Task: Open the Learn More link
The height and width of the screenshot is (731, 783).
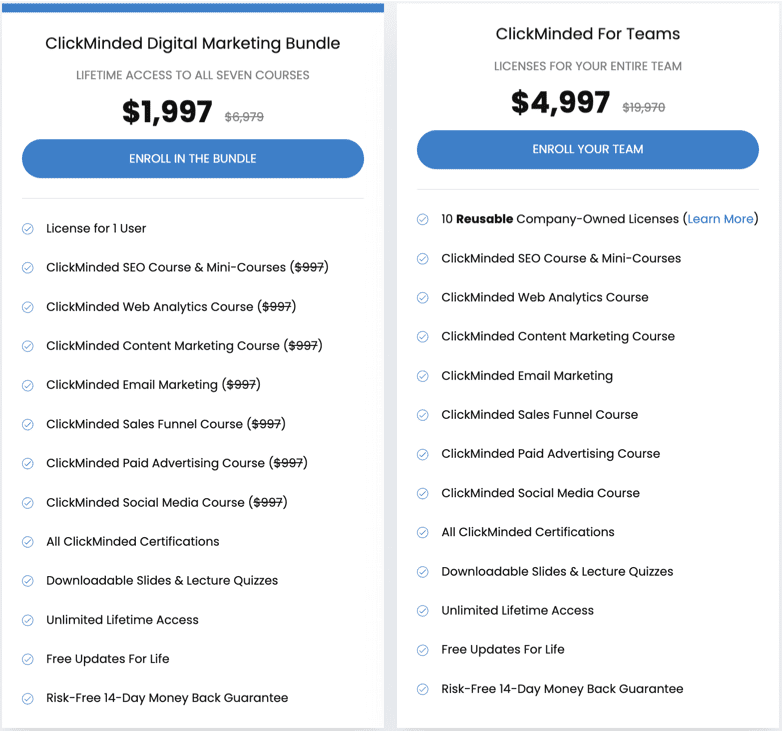Action: [x=720, y=219]
